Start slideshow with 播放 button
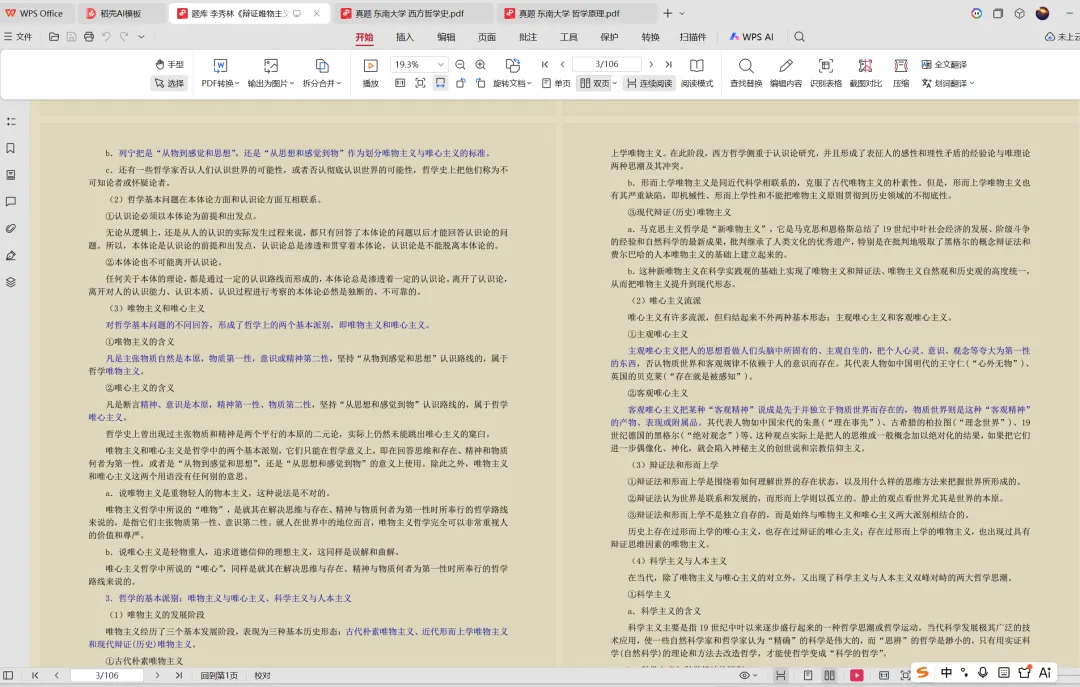 371,74
